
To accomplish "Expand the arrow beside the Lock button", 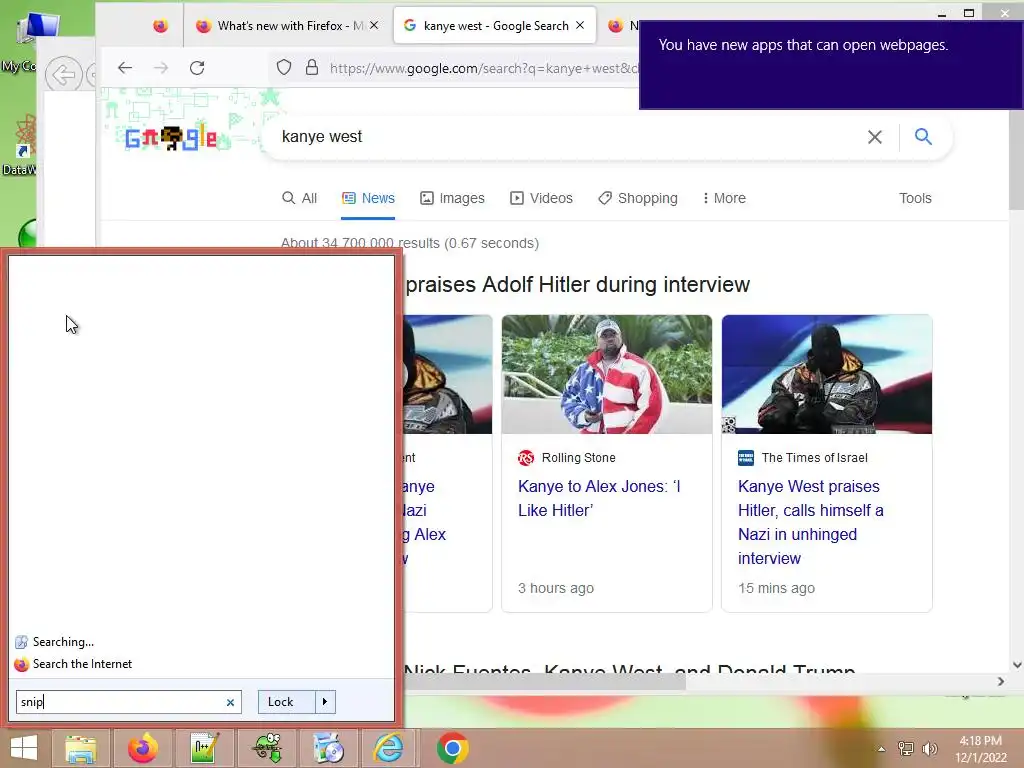I will tap(325, 702).
